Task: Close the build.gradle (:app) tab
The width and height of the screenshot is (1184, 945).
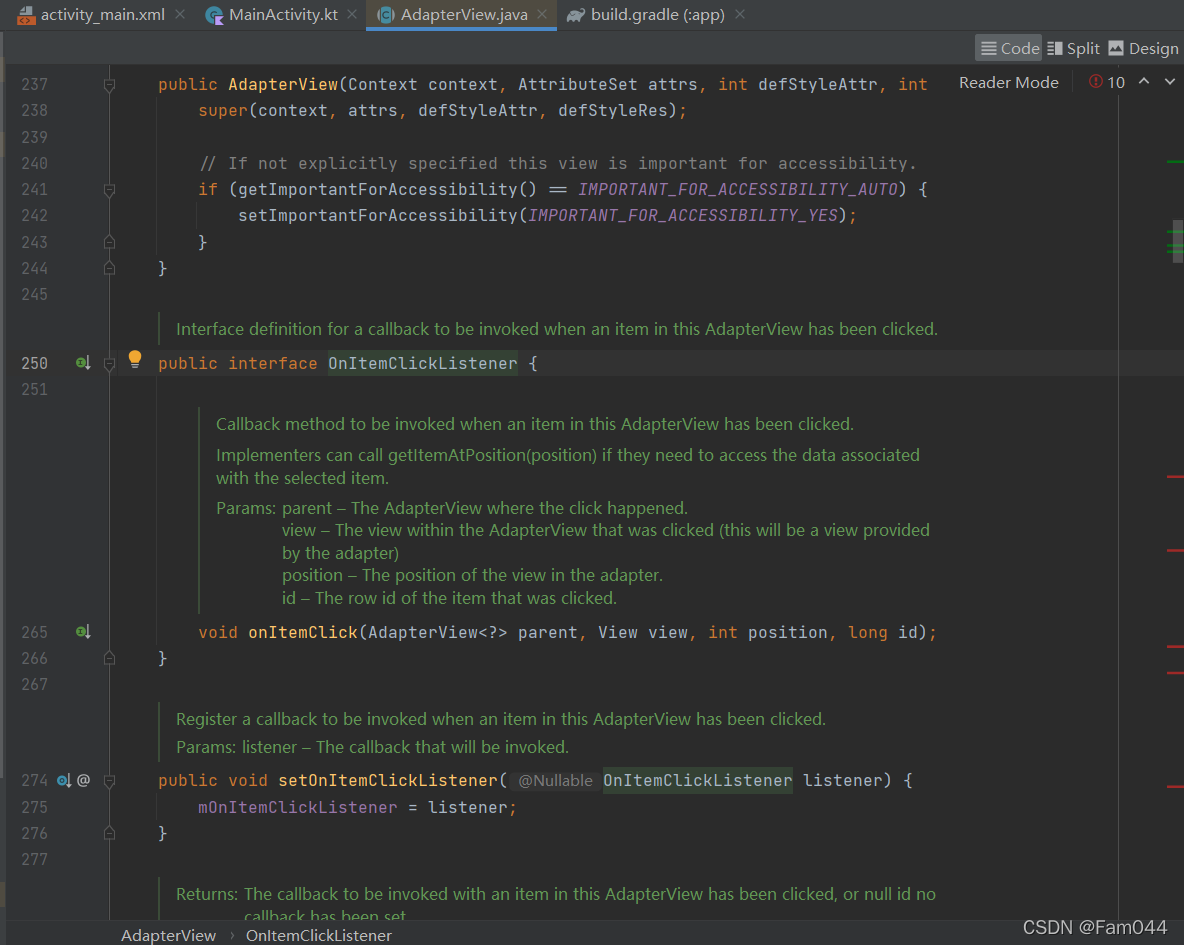Action: [740, 14]
